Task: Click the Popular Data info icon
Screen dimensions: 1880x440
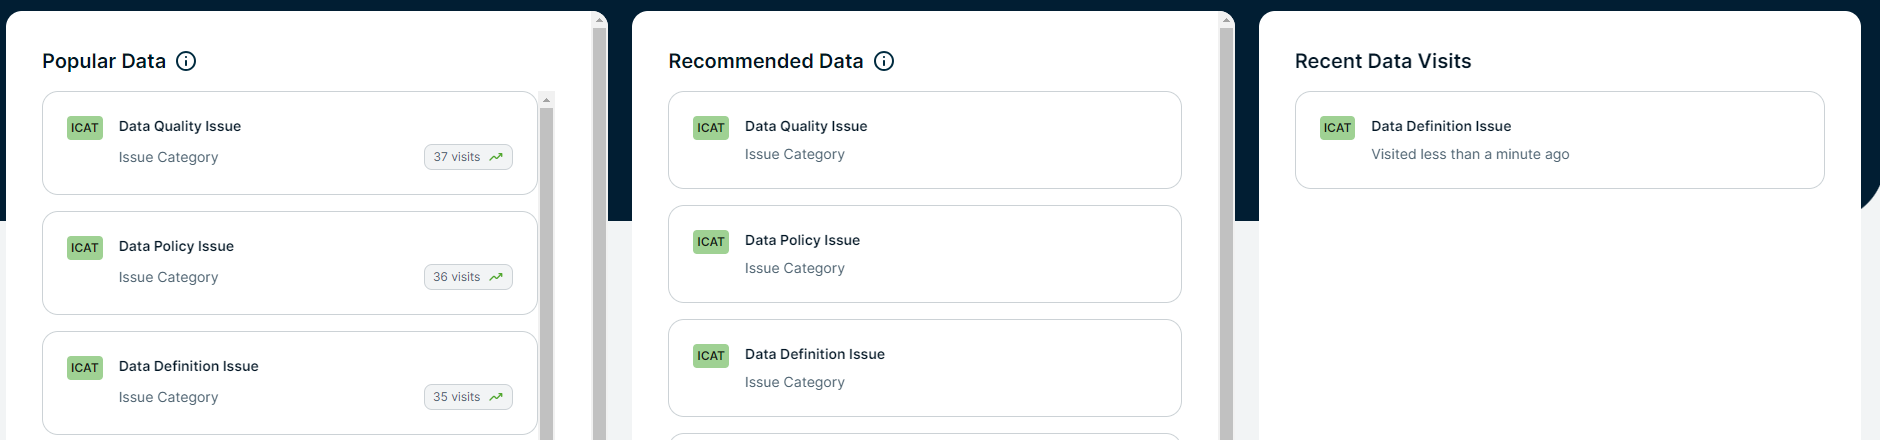Action: (186, 61)
